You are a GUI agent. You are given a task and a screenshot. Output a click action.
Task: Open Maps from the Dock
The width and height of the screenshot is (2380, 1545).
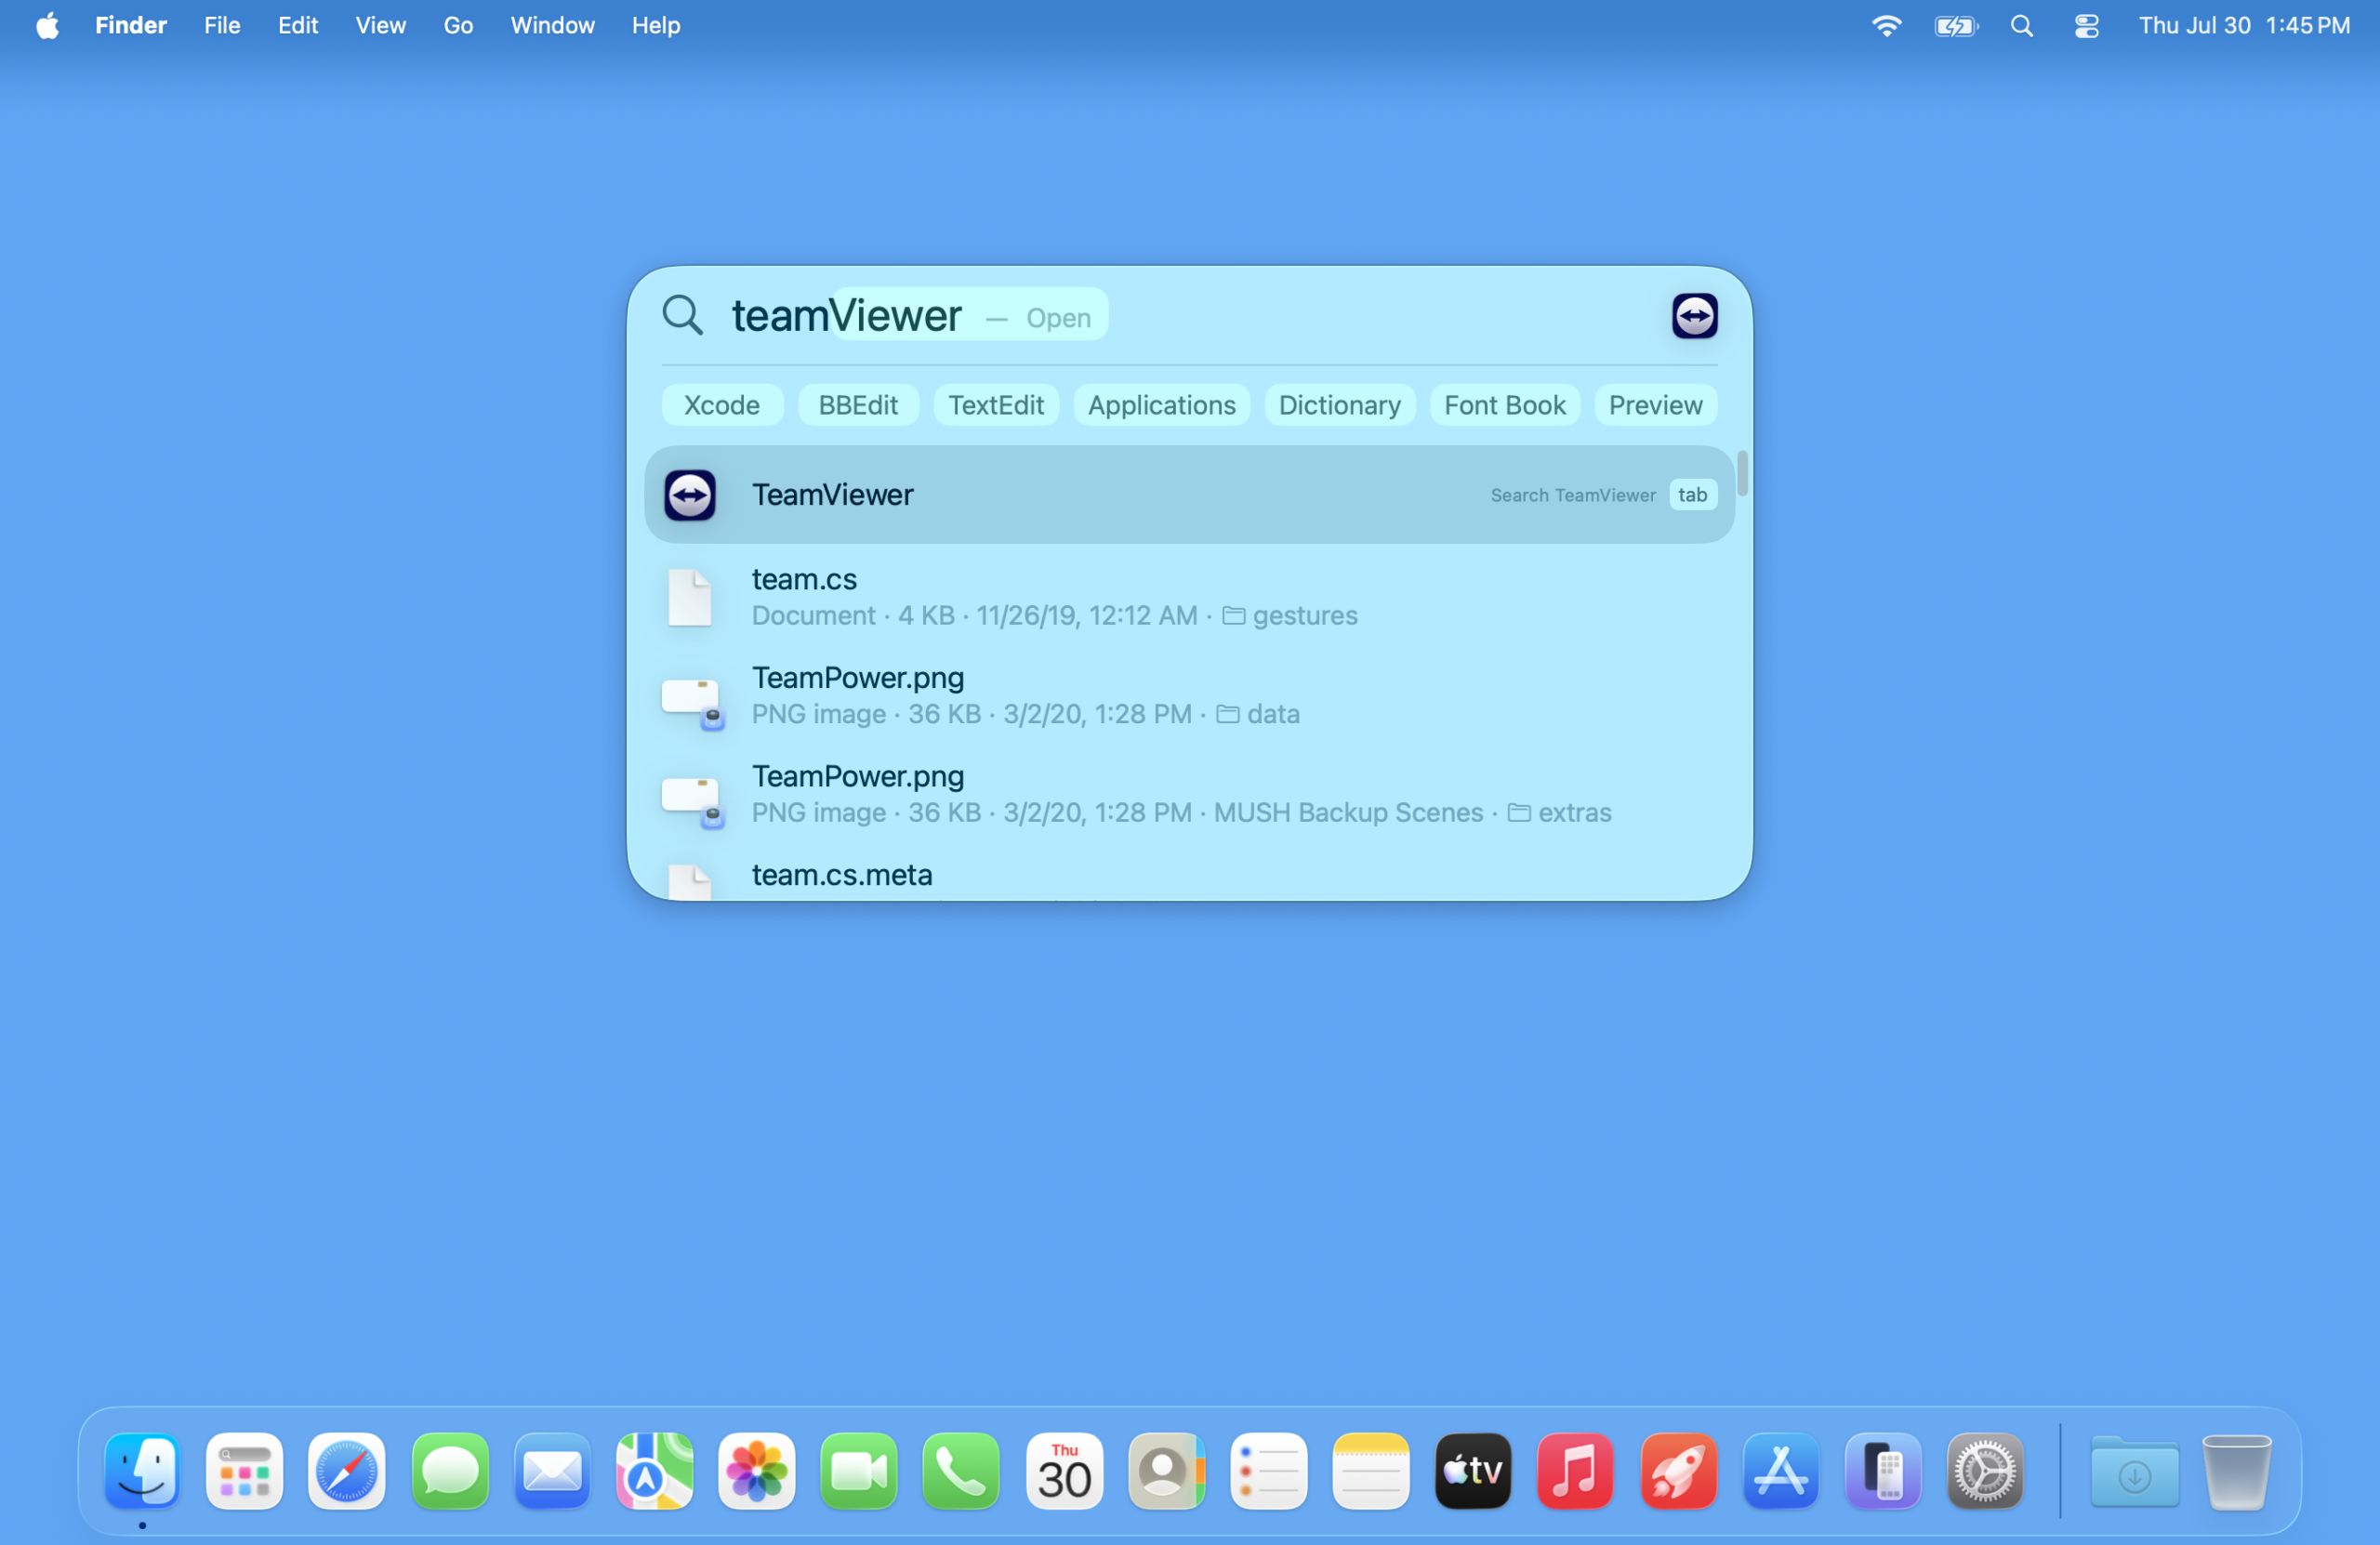pyautogui.click(x=655, y=1471)
